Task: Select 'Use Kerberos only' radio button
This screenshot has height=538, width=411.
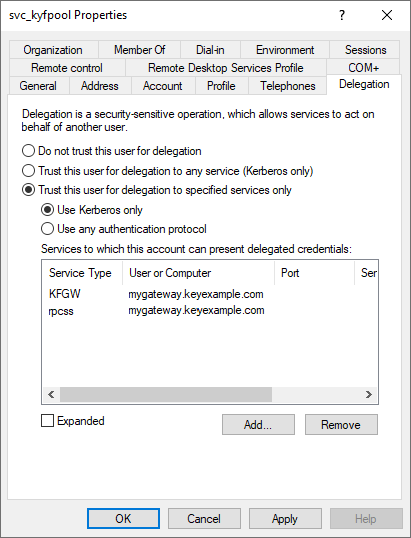Action: 92,210
